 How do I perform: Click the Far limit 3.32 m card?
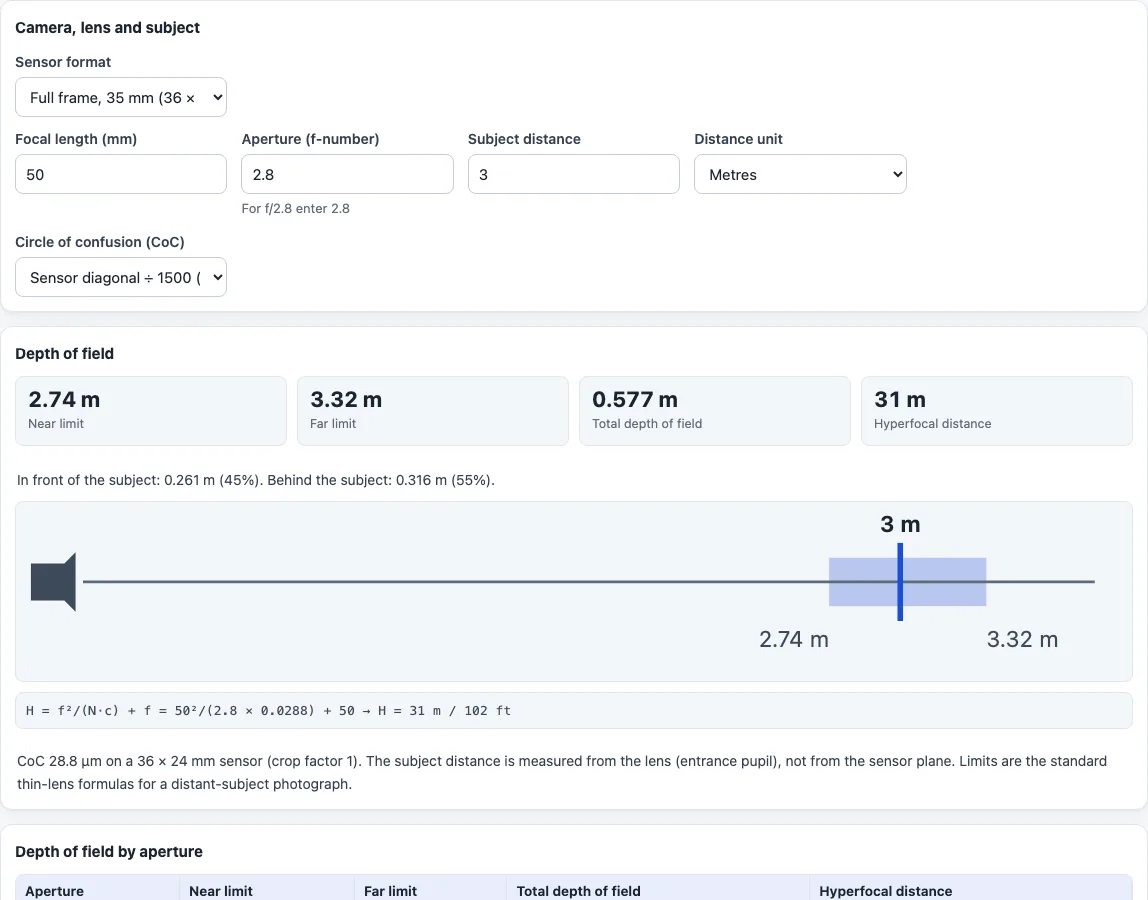pos(433,411)
